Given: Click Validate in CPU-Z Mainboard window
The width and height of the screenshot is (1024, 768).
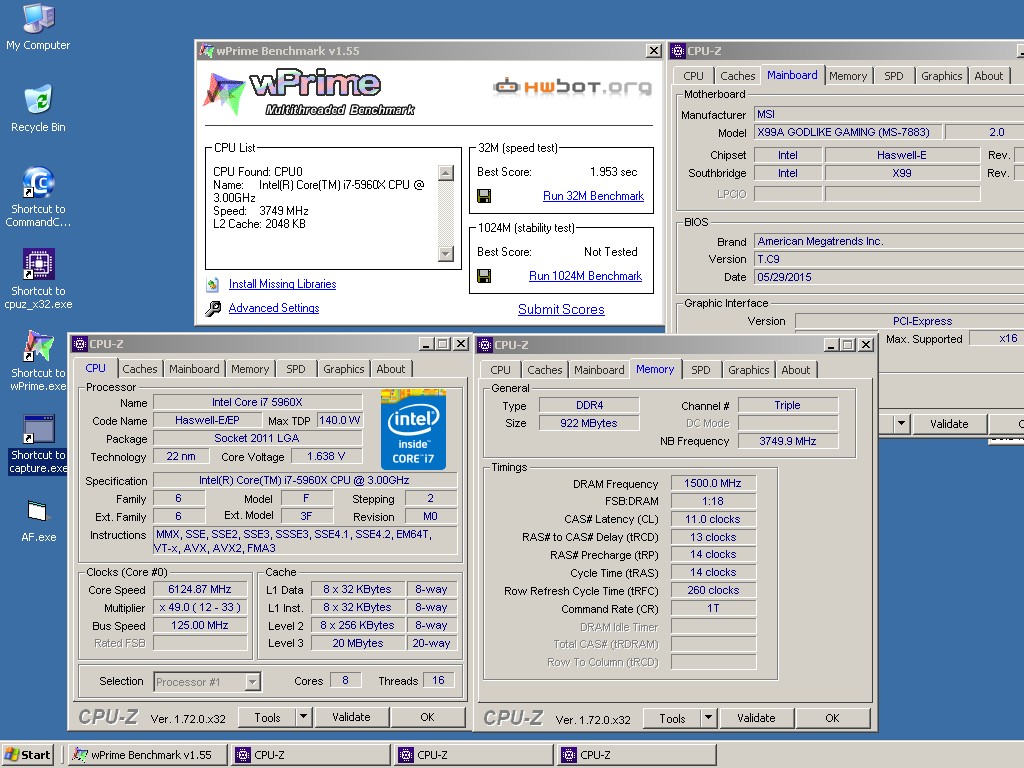Looking at the screenshot, I should [949, 424].
